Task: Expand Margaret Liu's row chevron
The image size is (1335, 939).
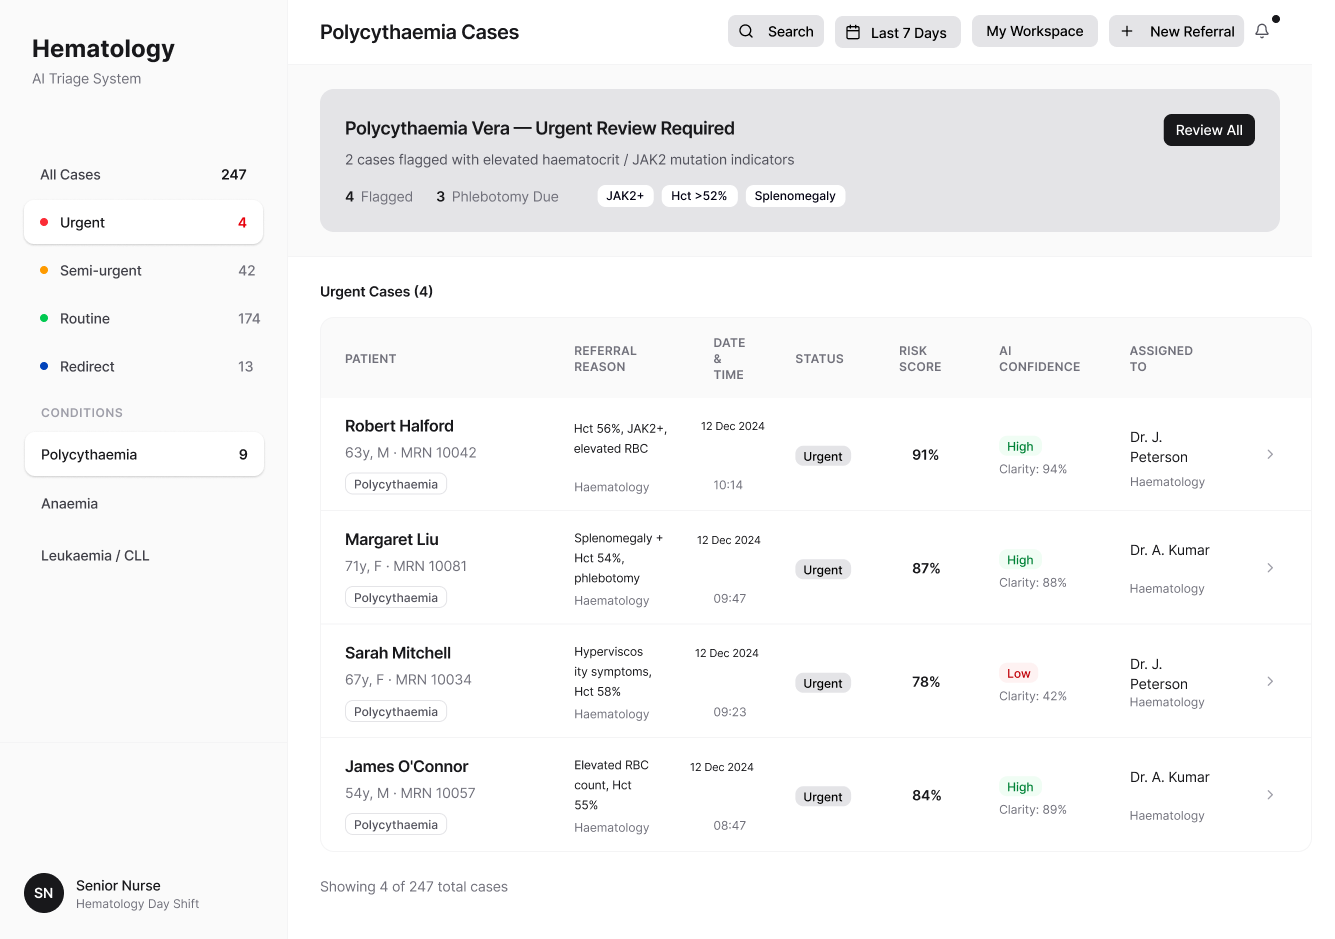Action: pyautogui.click(x=1270, y=568)
